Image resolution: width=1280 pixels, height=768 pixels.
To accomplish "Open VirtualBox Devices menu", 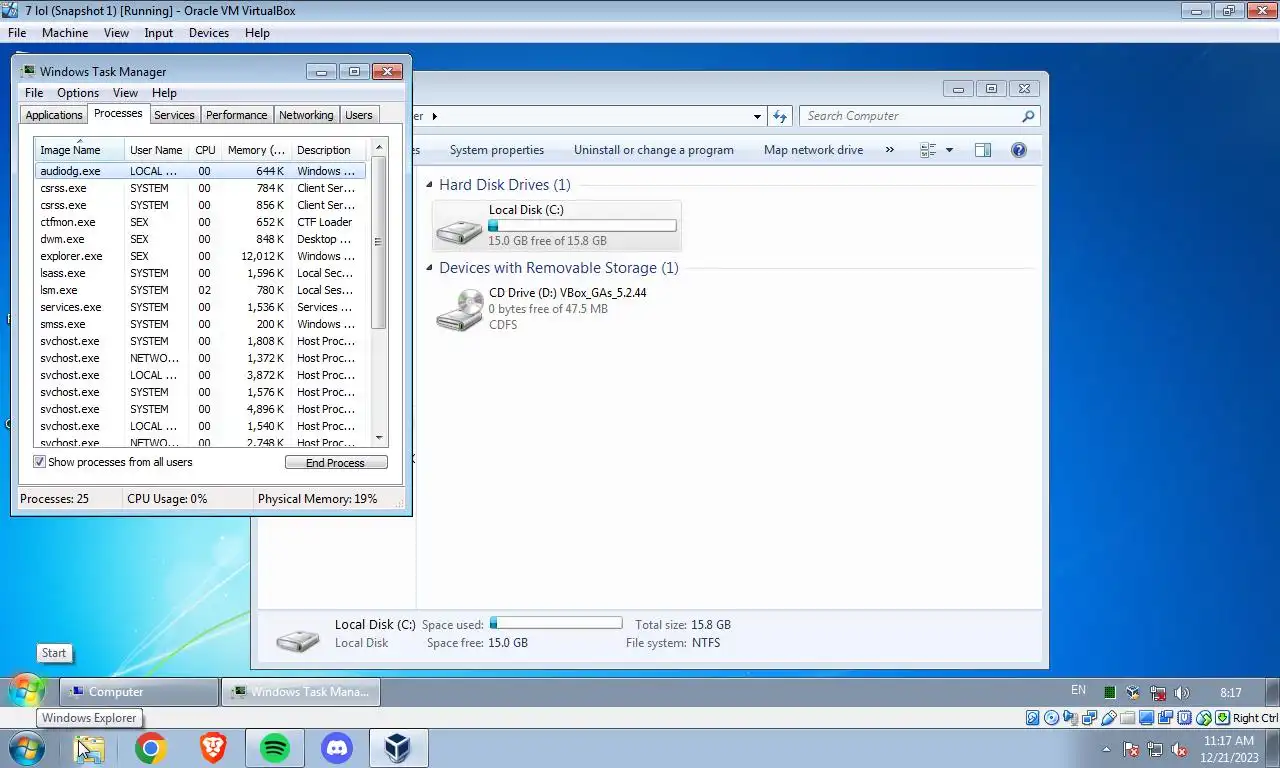I will tap(209, 33).
